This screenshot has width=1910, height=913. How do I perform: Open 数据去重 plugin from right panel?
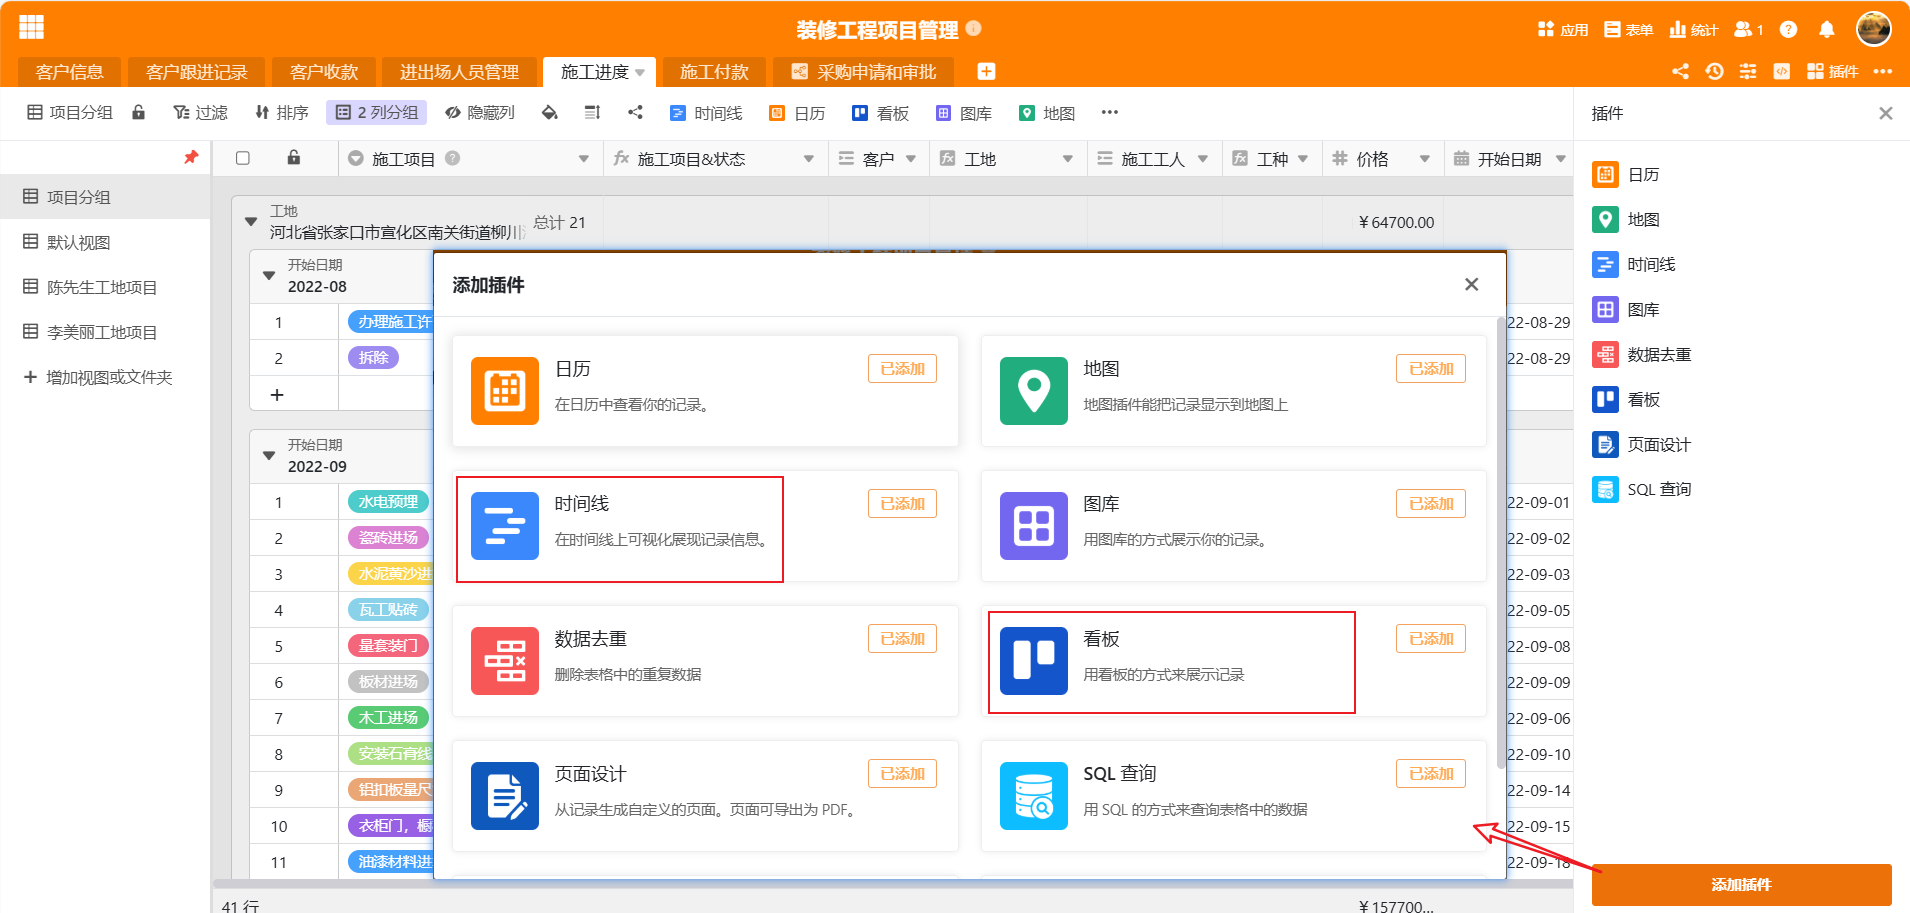1658,355
